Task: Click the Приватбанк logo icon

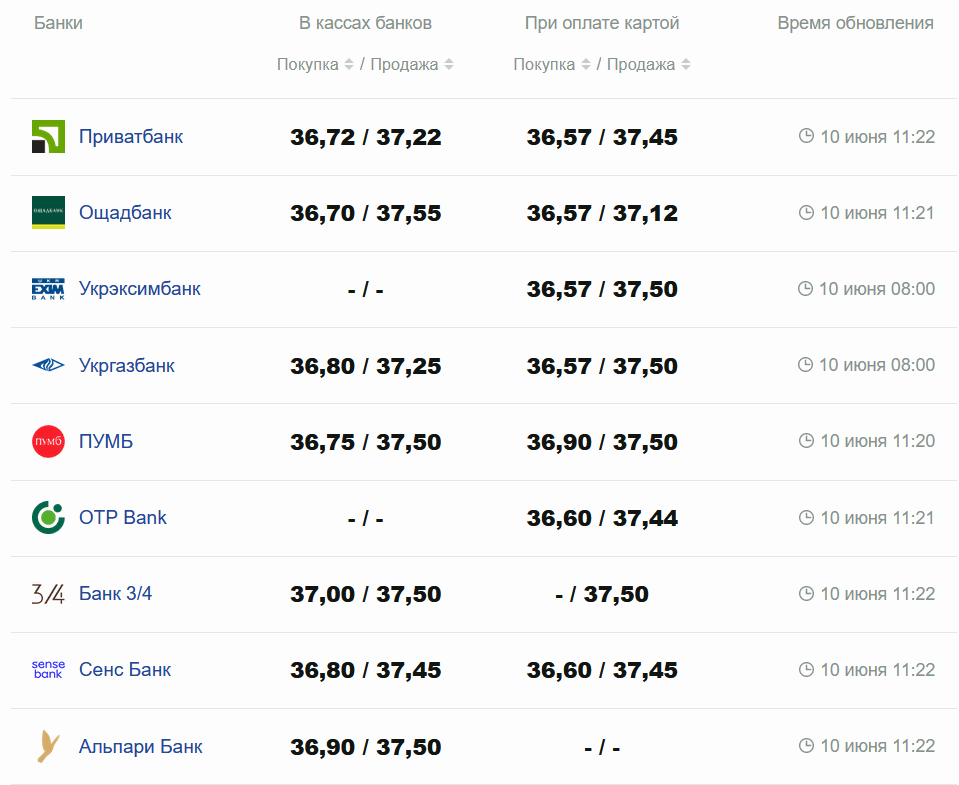Action: coord(48,137)
